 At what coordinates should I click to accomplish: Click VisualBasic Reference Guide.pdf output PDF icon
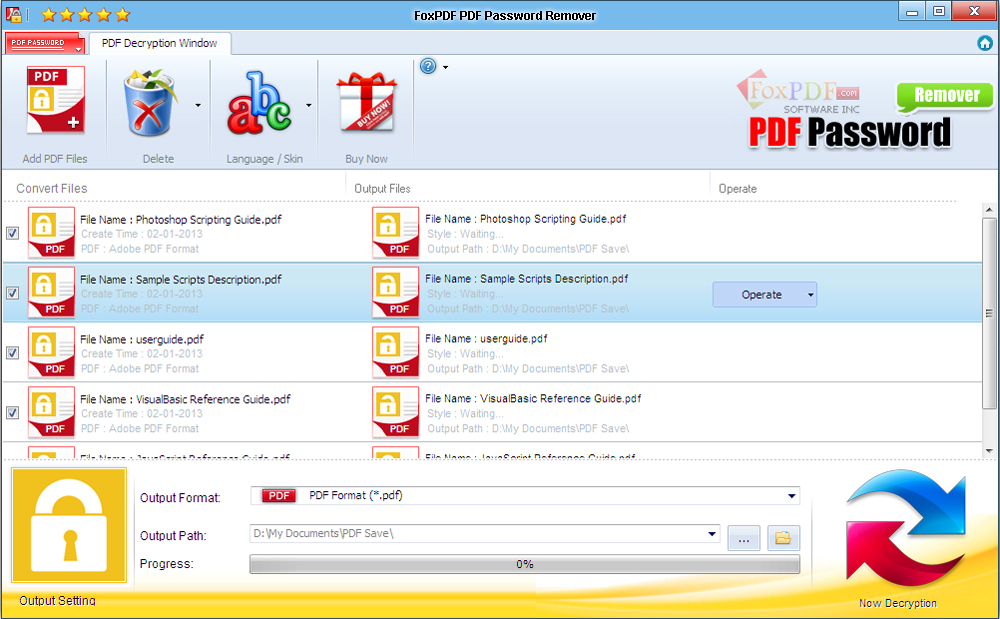pyautogui.click(x=395, y=412)
